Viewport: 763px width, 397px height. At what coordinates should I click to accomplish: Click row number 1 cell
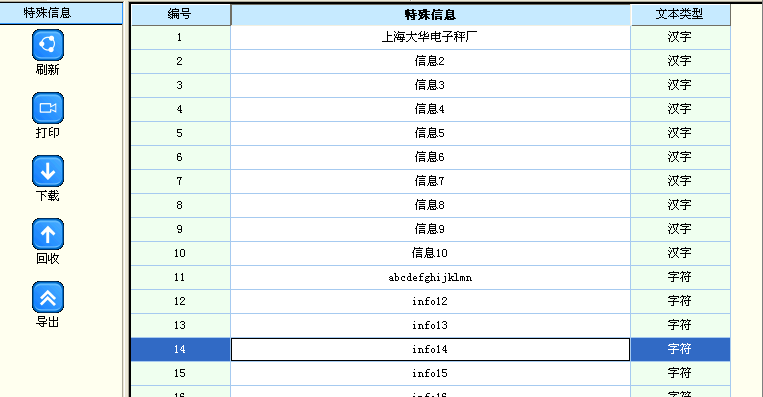coord(181,37)
